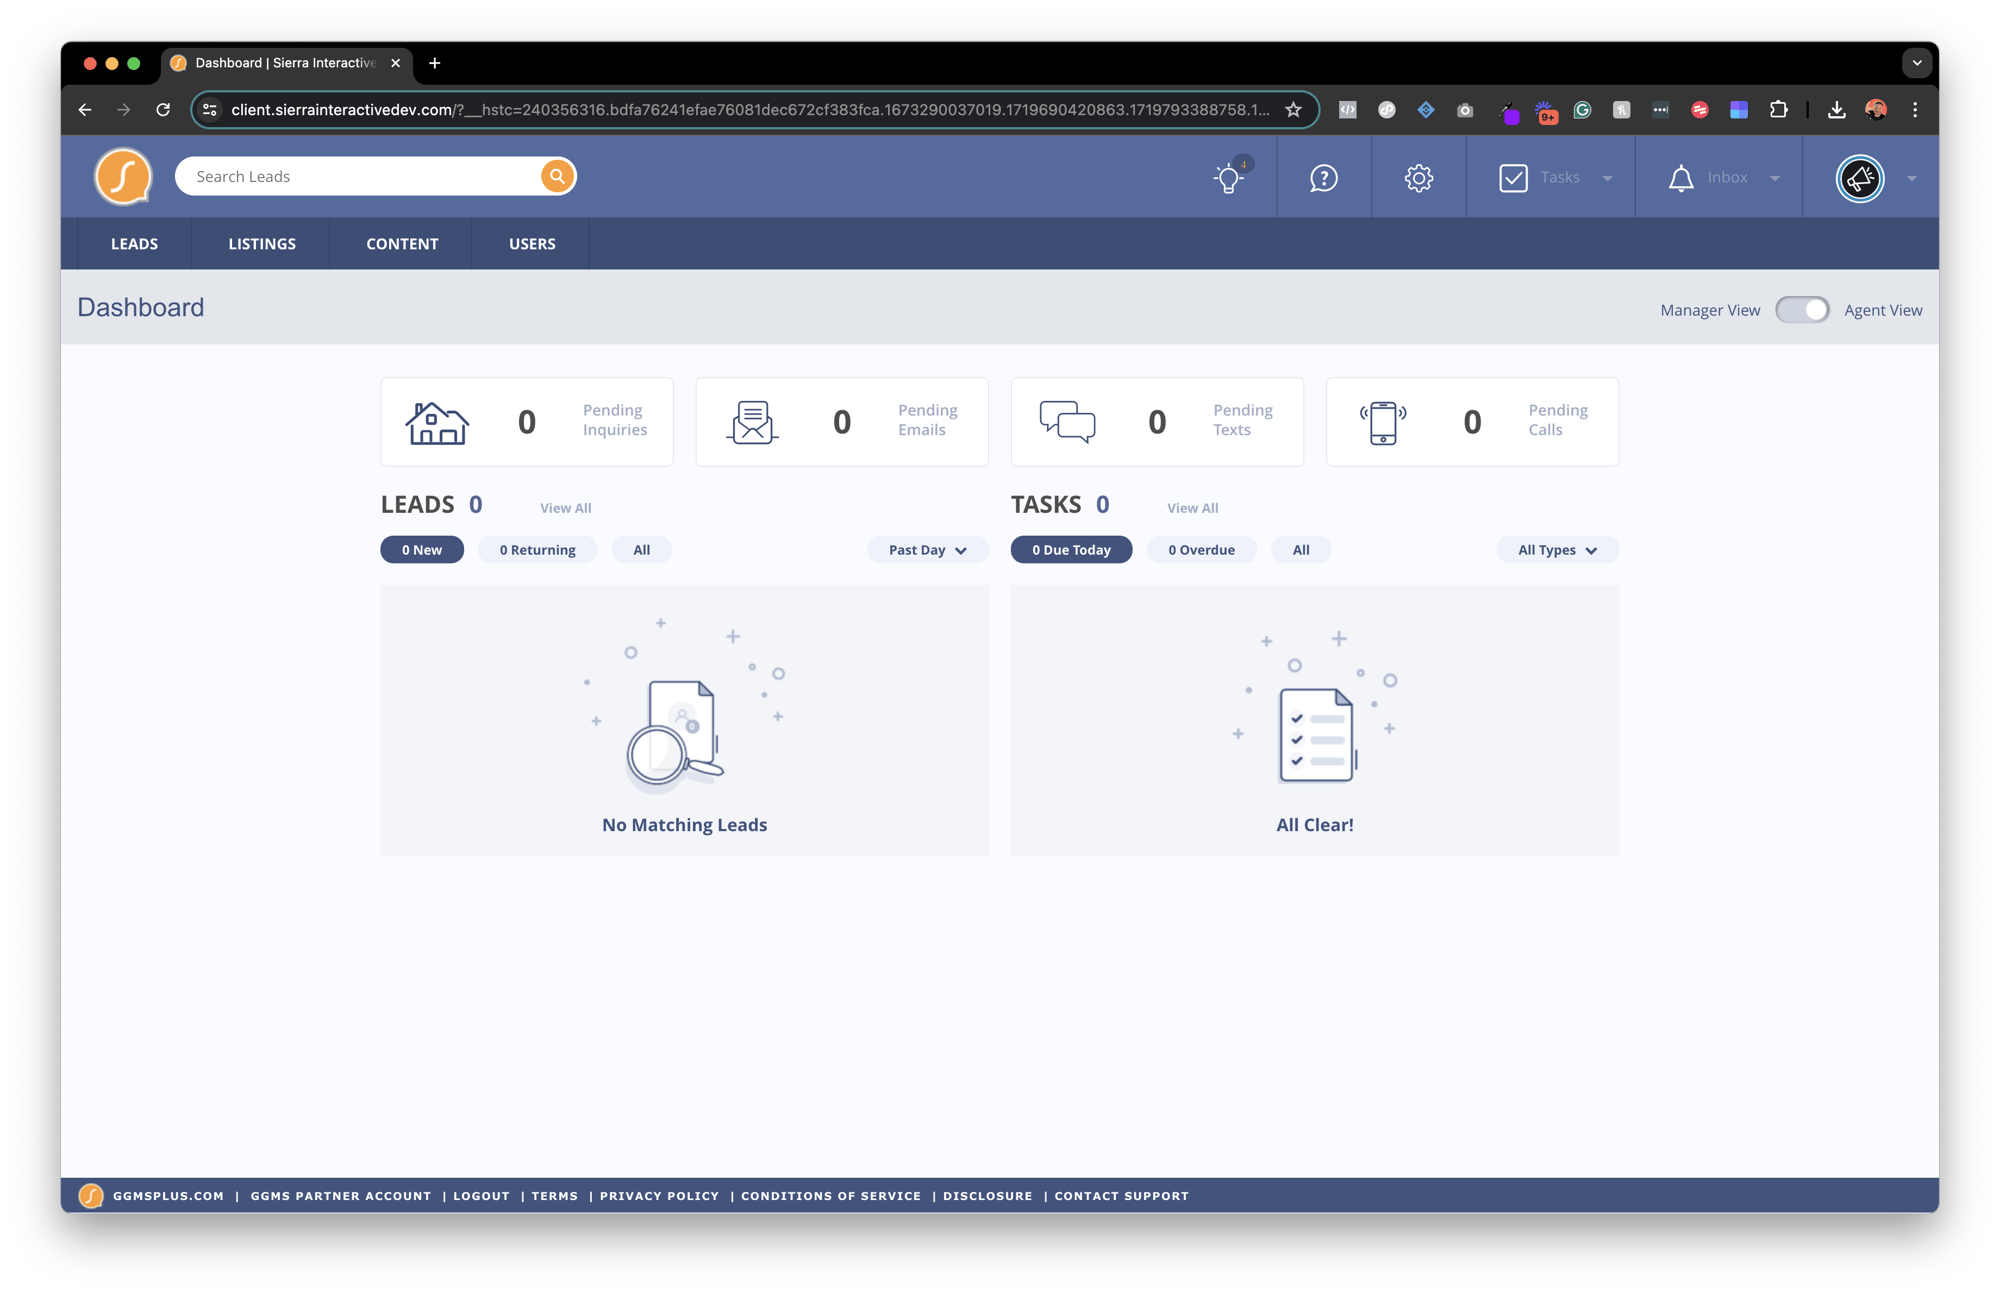2000x1294 pixels.
Task: Click View All leads link
Action: tap(566, 507)
